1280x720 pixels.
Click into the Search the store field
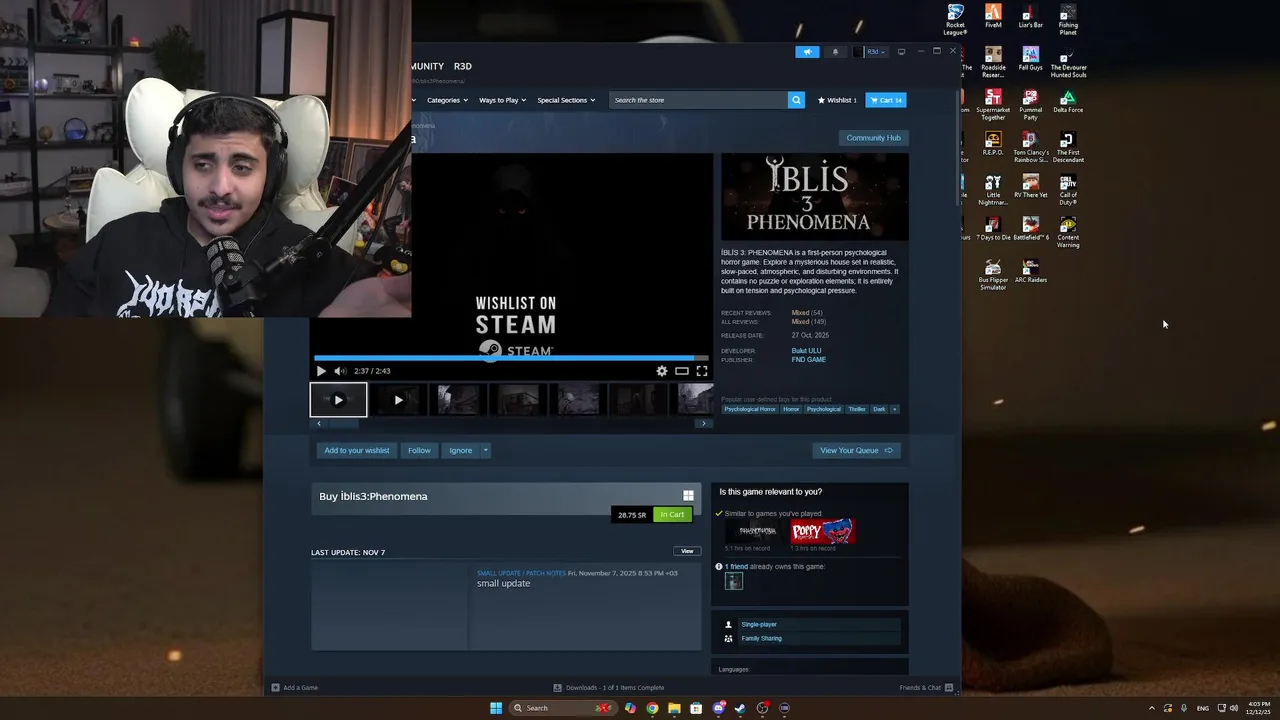[698, 100]
